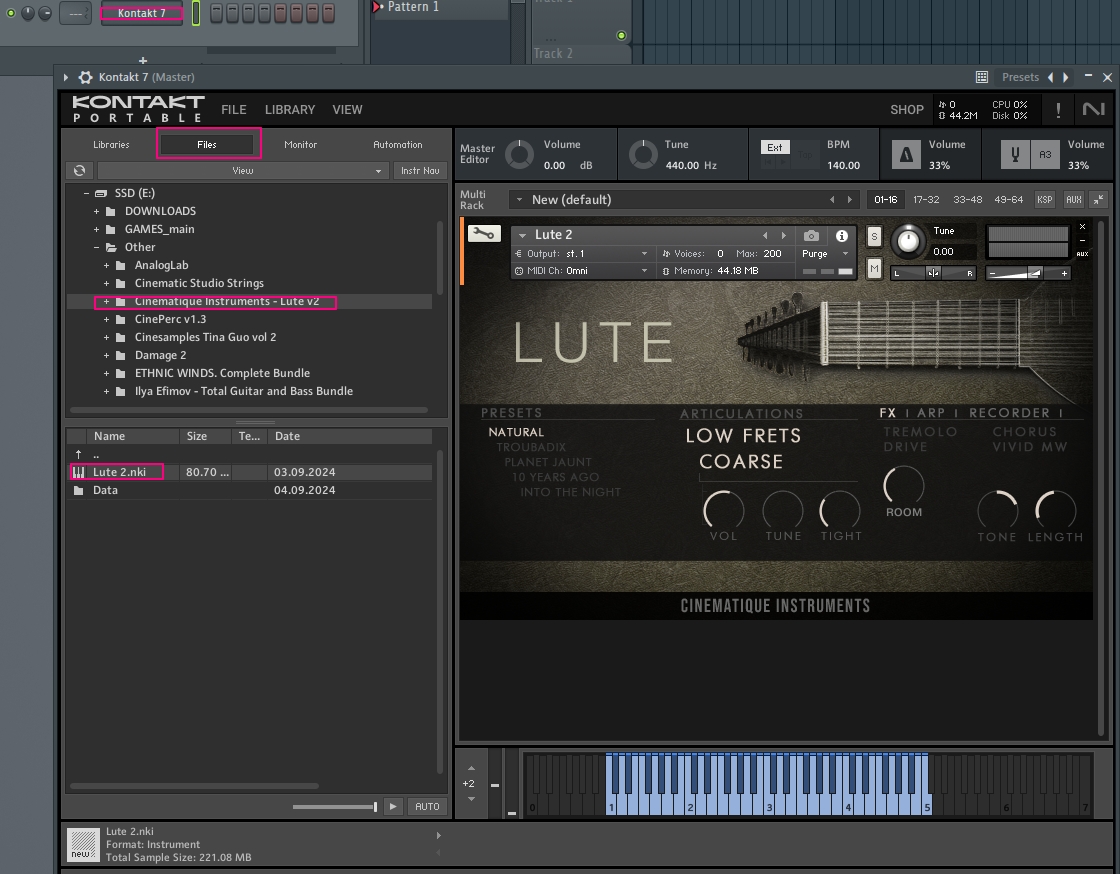
Task: Select the Lute 2.nki file
Action: pyautogui.click(x=119, y=472)
